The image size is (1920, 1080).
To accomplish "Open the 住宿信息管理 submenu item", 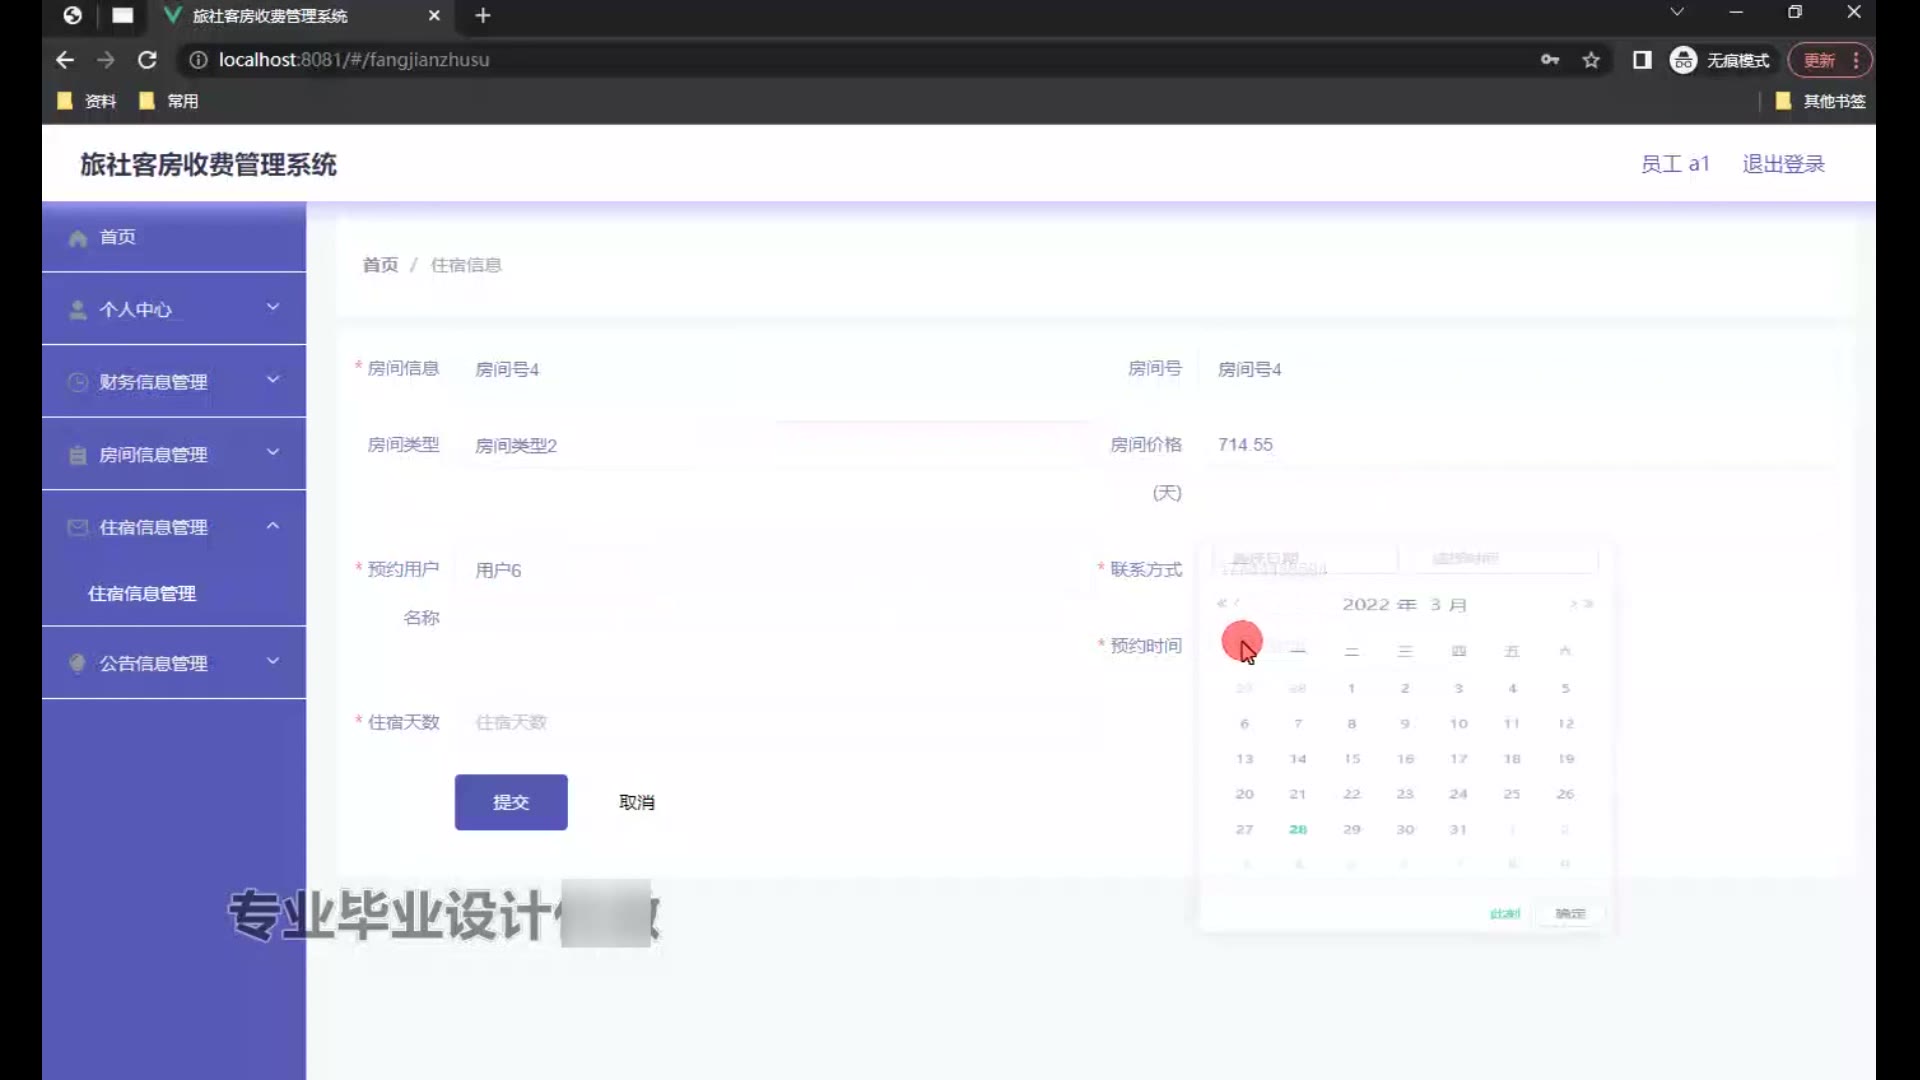I will click(x=142, y=594).
